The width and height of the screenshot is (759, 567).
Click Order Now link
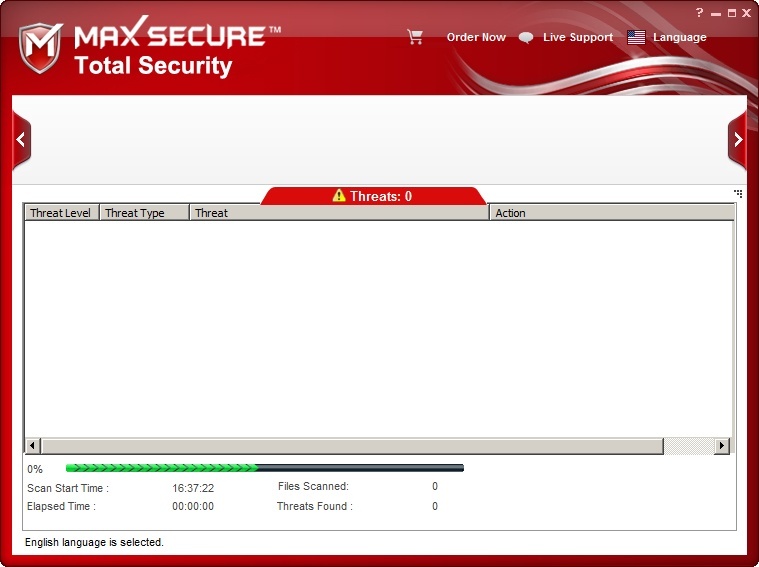pos(476,37)
